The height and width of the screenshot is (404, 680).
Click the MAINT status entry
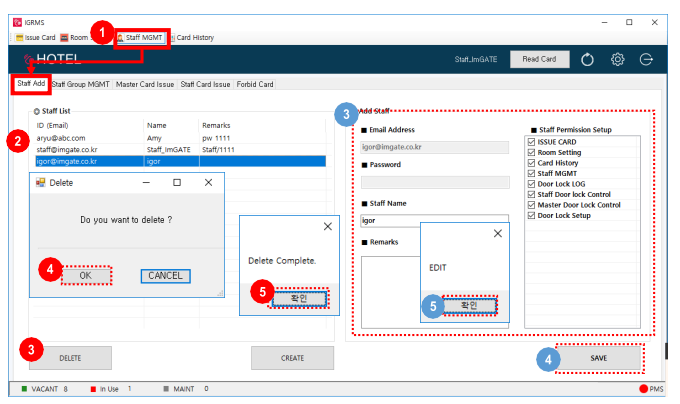coord(186,389)
